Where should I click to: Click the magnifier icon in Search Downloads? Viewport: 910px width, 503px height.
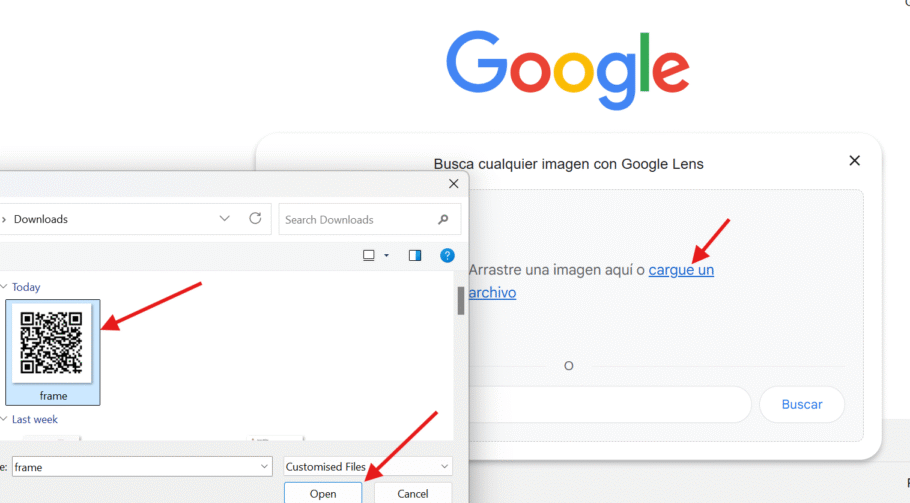(x=443, y=219)
